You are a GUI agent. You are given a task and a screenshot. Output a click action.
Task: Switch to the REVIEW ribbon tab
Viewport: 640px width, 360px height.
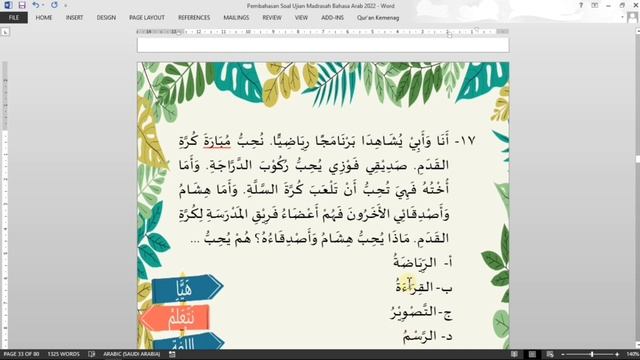pos(272,18)
